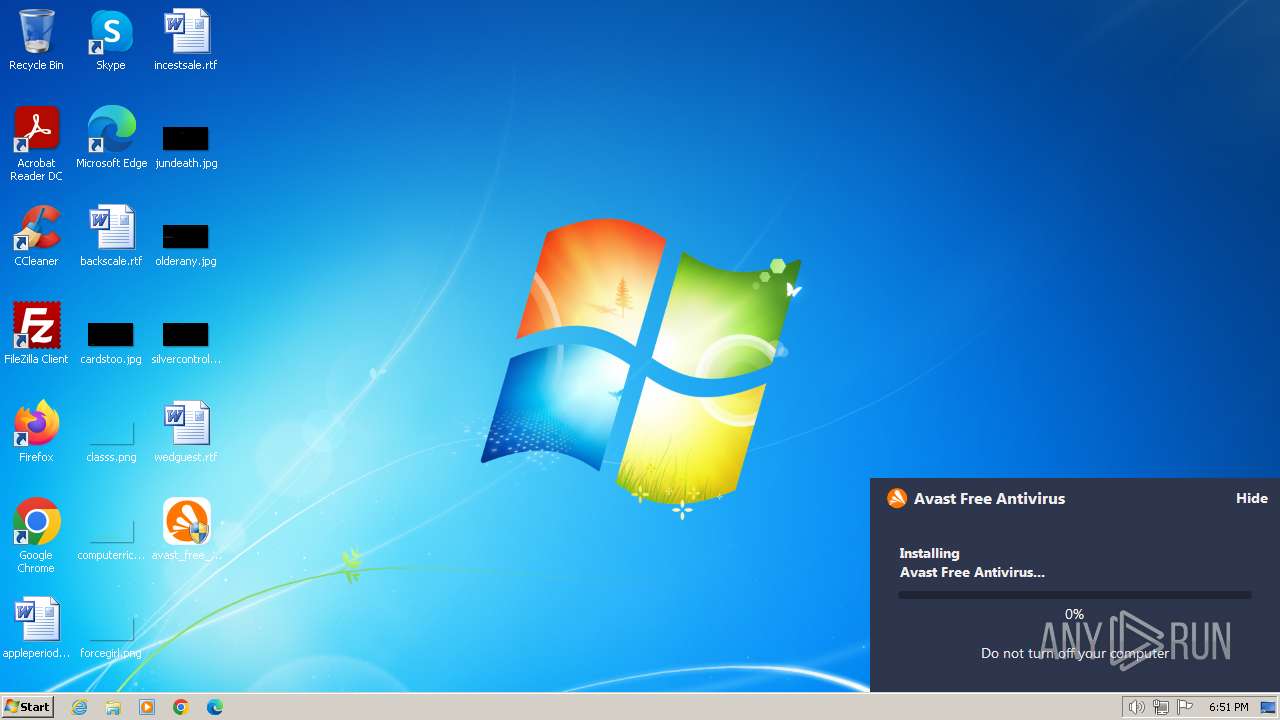Click the volume icon in system tray

tap(1136, 707)
